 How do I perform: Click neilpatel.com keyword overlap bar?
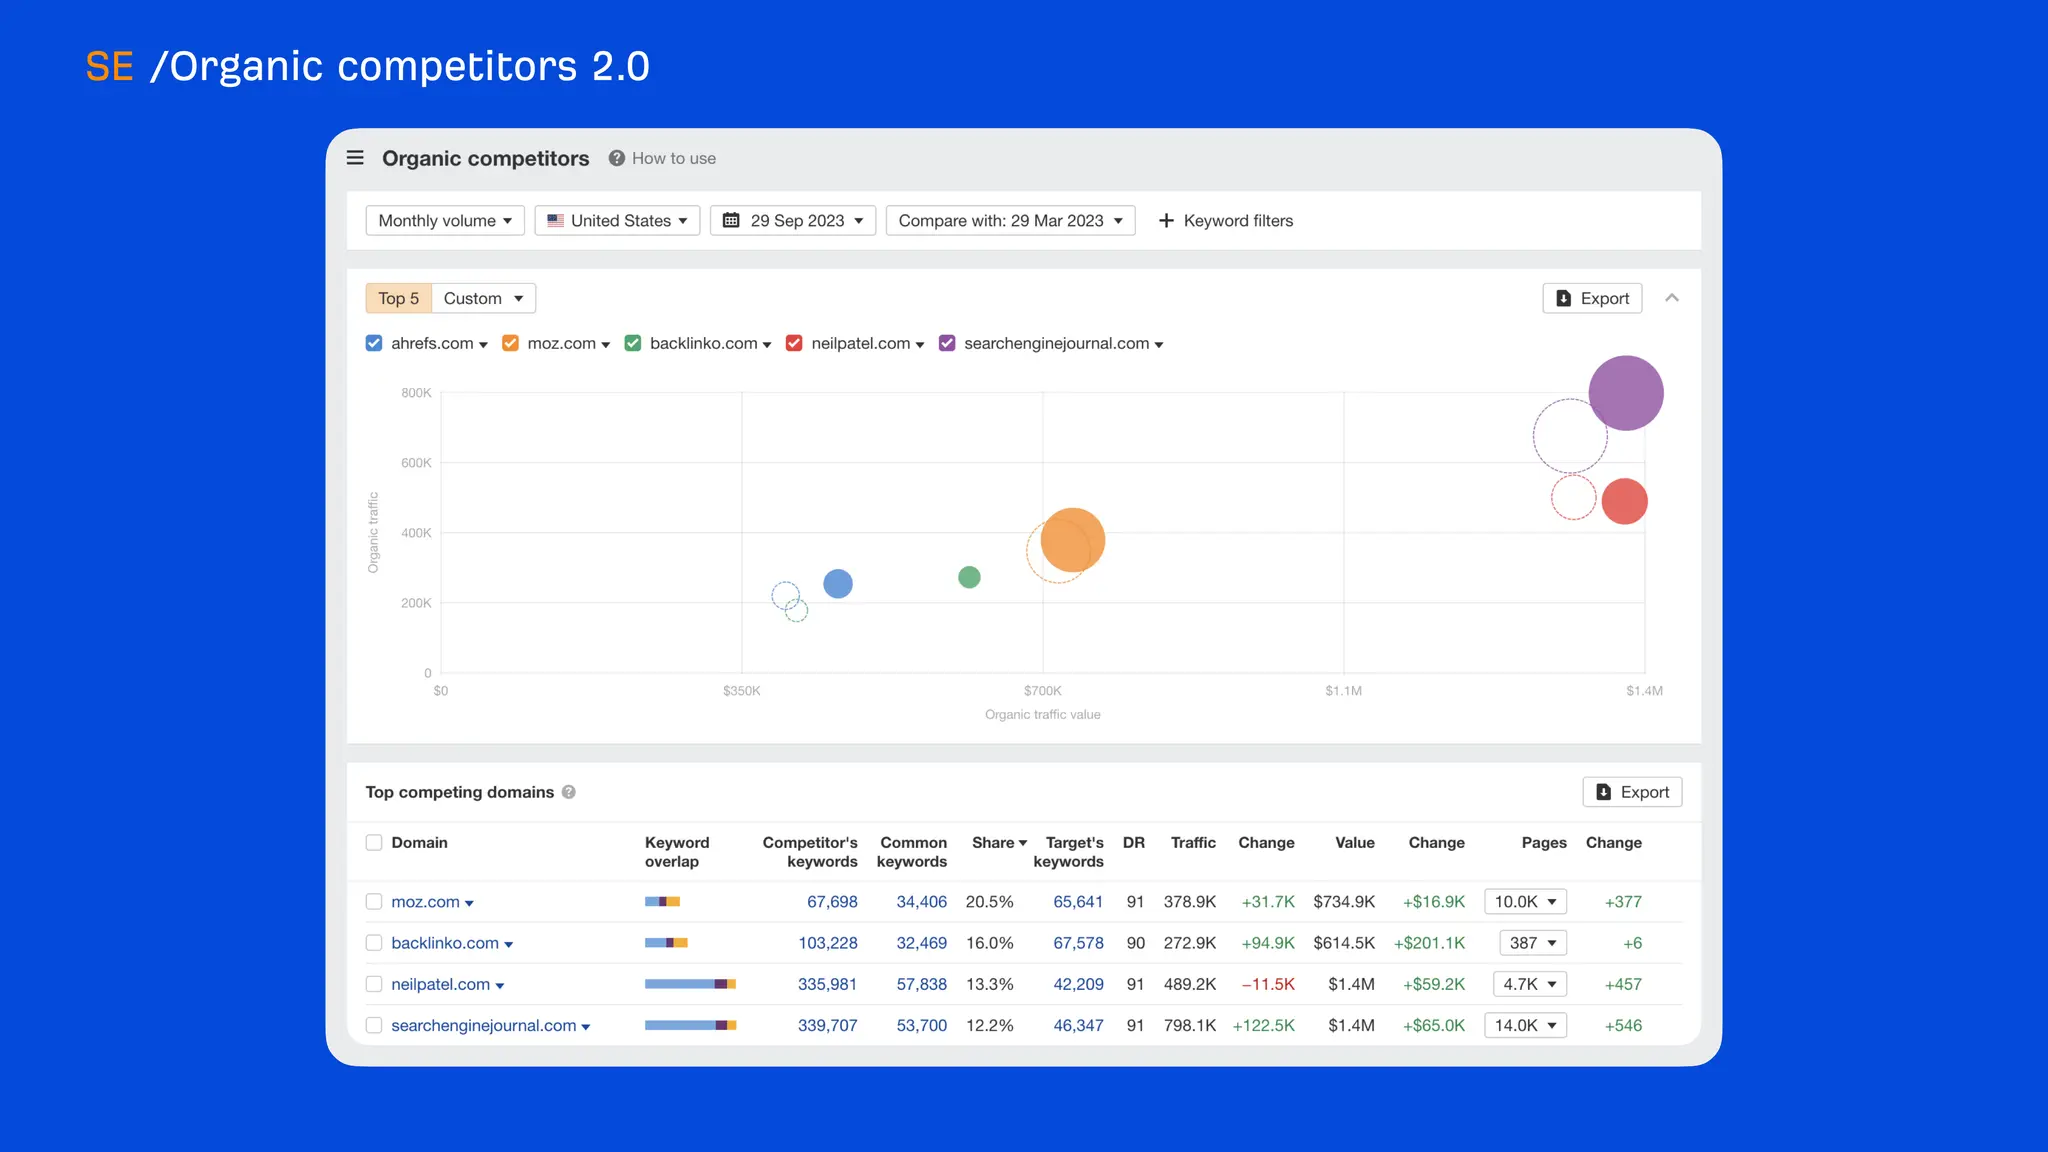(x=690, y=984)
